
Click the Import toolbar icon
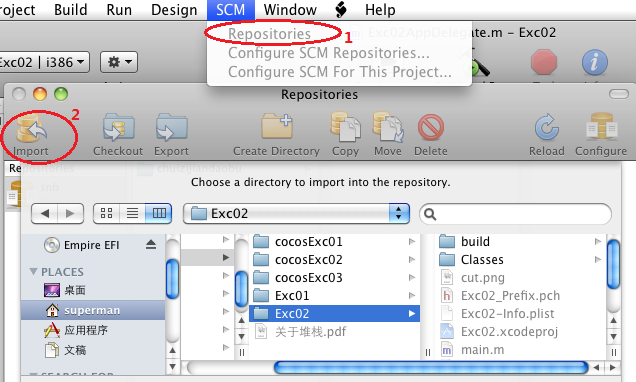pos(31,128)
